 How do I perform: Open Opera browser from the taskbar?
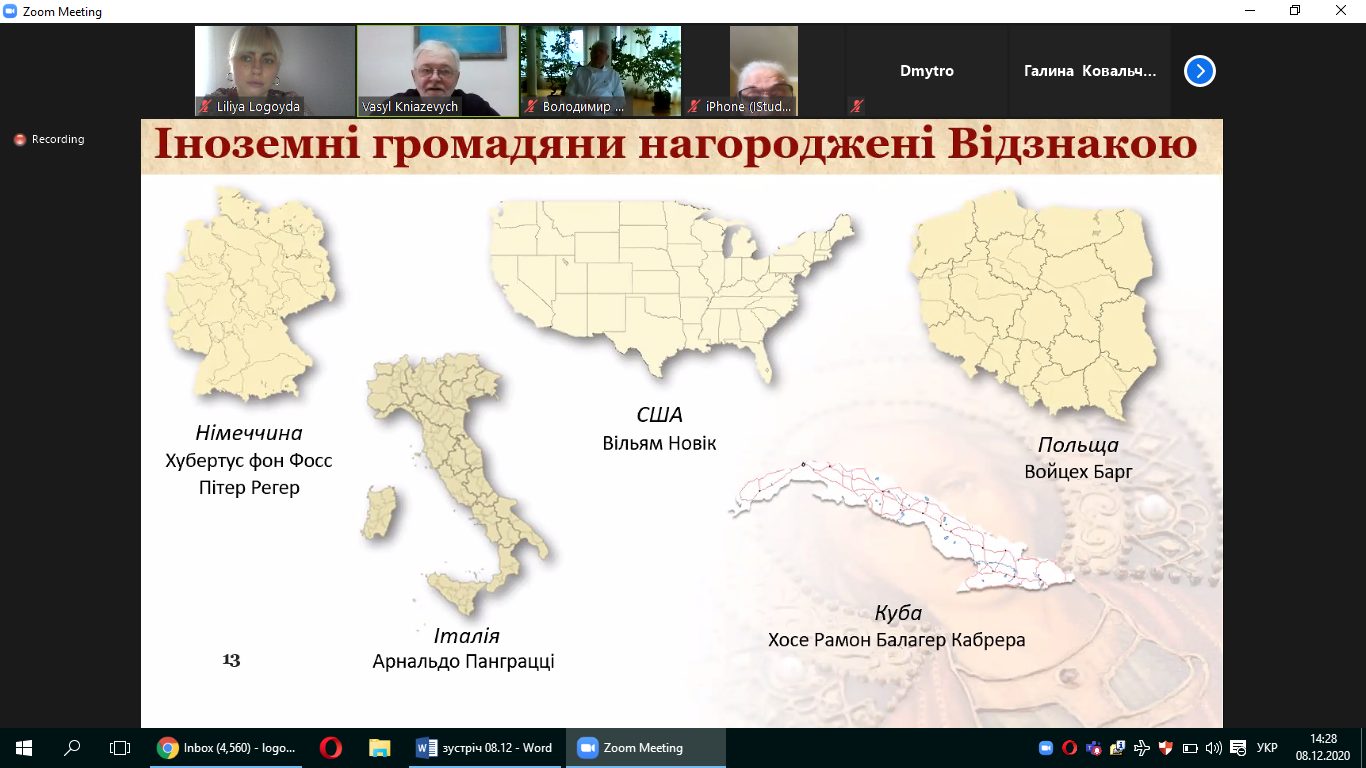pos(330,748)
